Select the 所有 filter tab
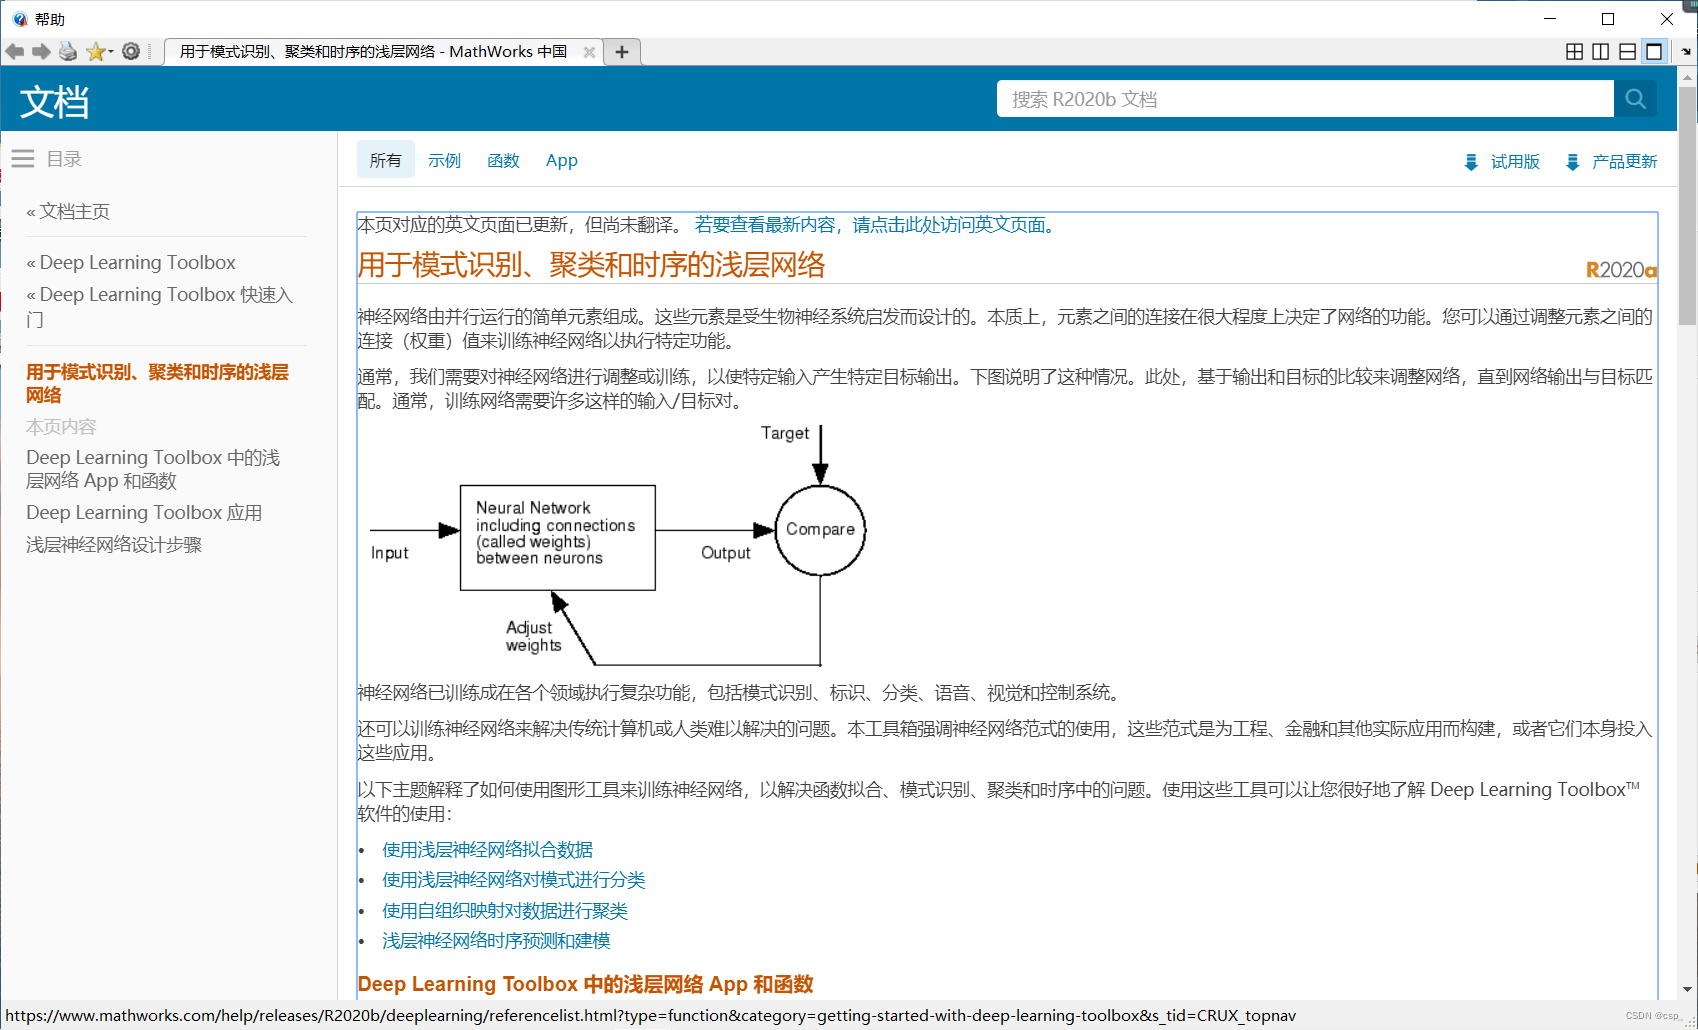The width and height of the screenshot is (1698, 1030). pos(385,160)
